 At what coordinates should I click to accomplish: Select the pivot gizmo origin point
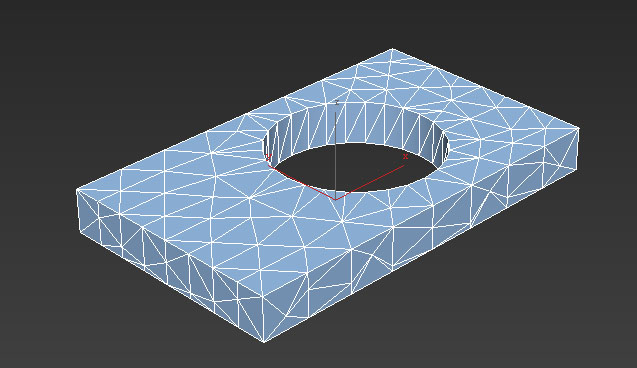(x=335, y=199)
